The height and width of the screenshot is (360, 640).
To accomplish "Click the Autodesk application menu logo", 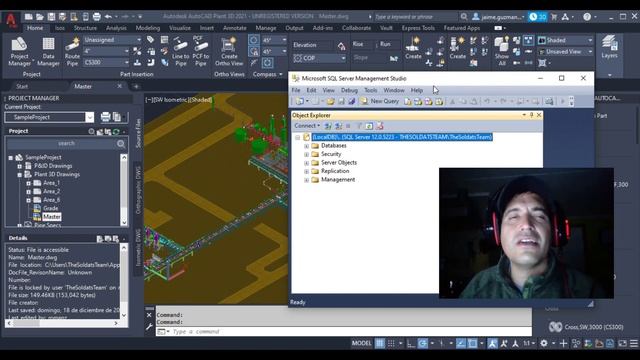I will click(x=11, y=20).
